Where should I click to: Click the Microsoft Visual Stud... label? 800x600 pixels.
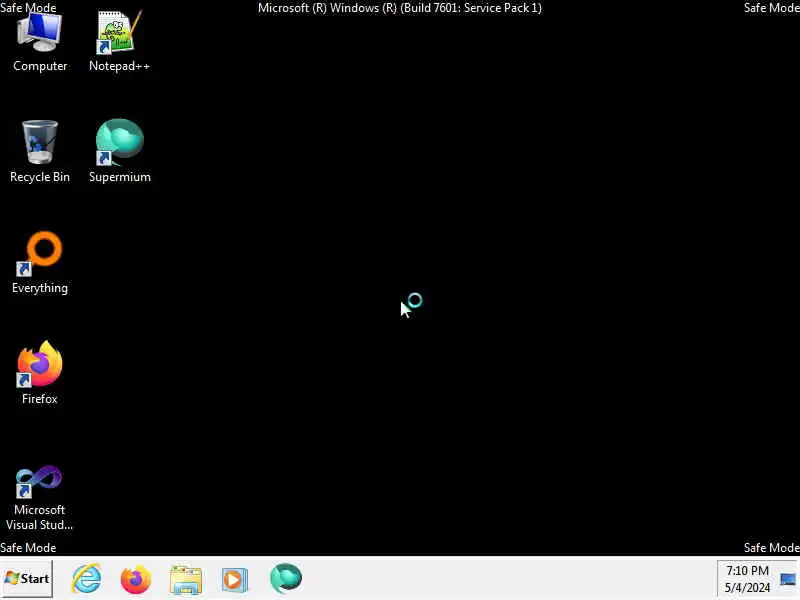39,517
